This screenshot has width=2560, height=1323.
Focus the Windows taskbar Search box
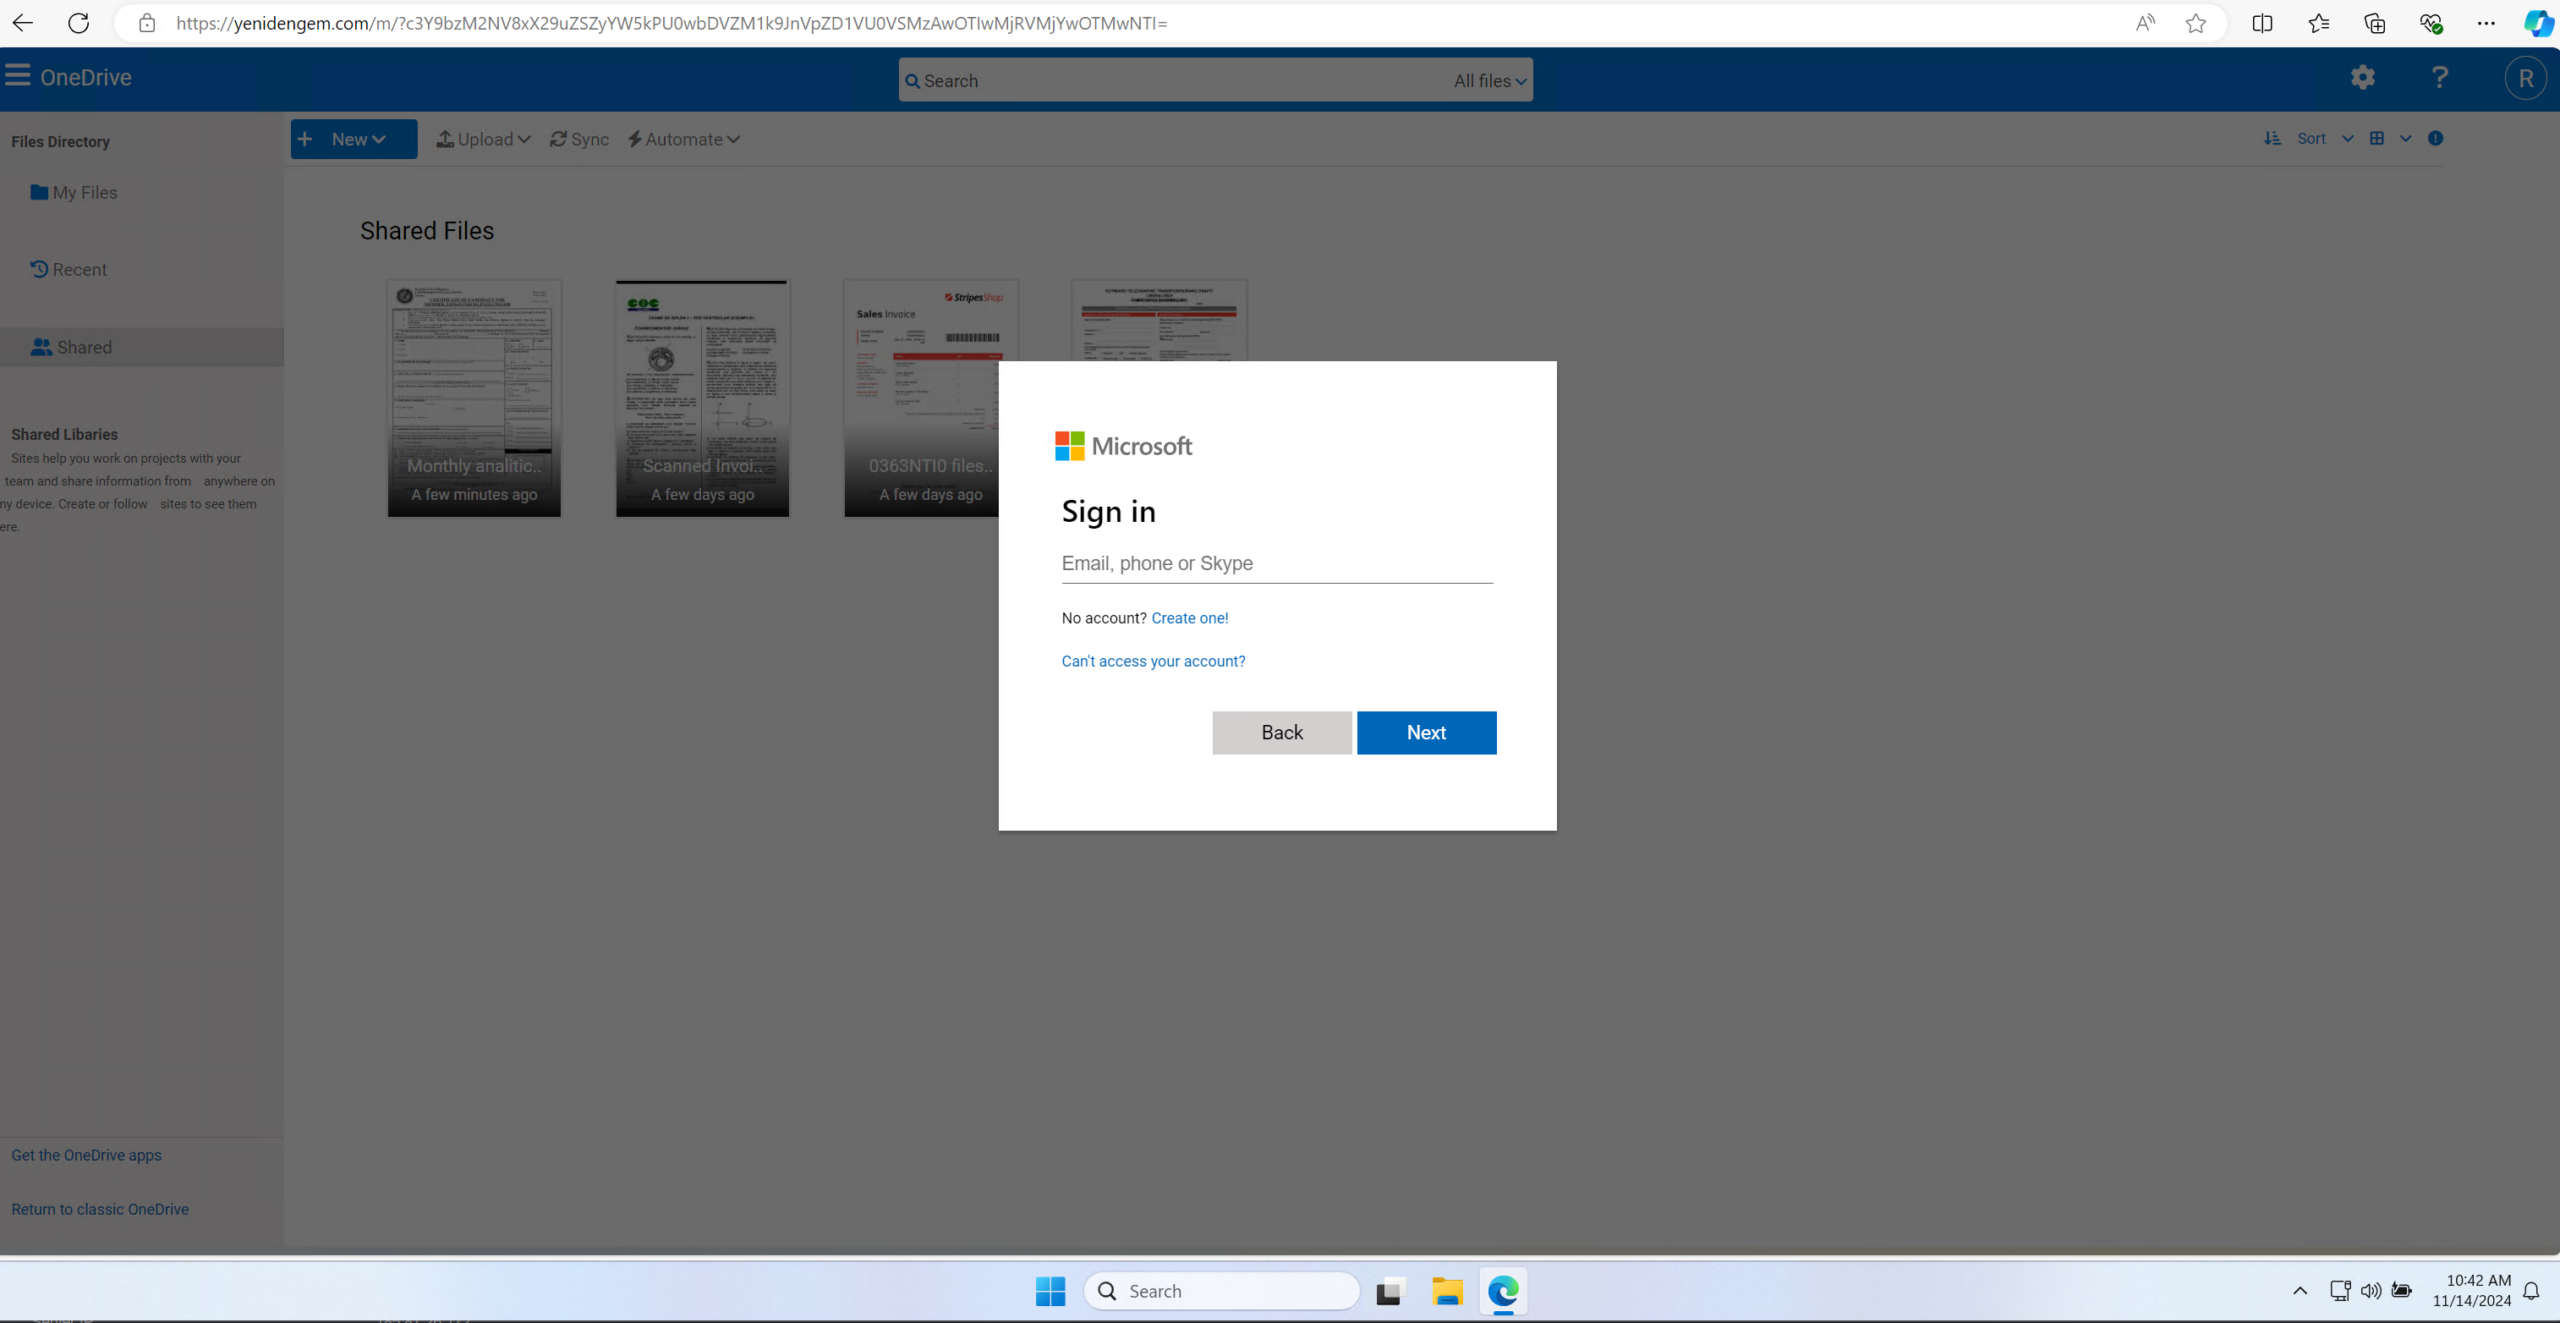pyautogui.click(x=1222, y=1291)
